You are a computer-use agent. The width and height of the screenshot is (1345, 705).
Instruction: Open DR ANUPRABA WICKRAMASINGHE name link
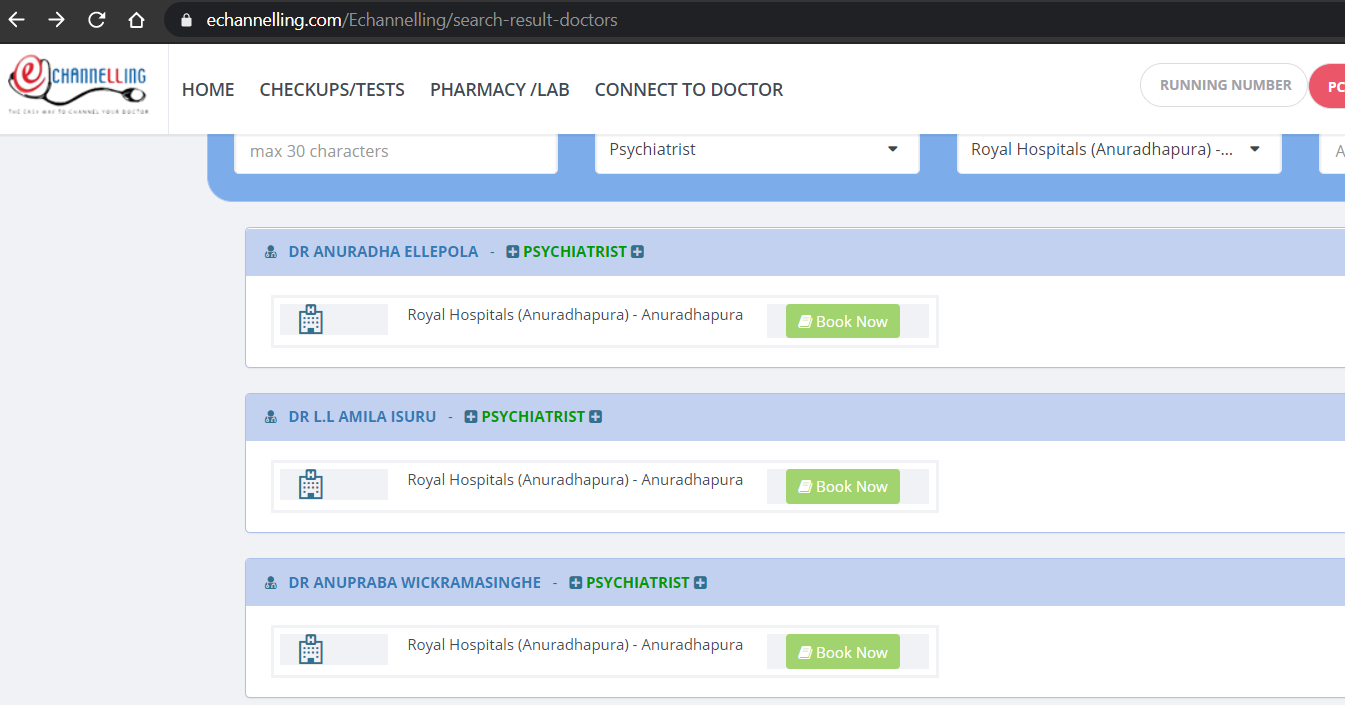pos(415,583)
